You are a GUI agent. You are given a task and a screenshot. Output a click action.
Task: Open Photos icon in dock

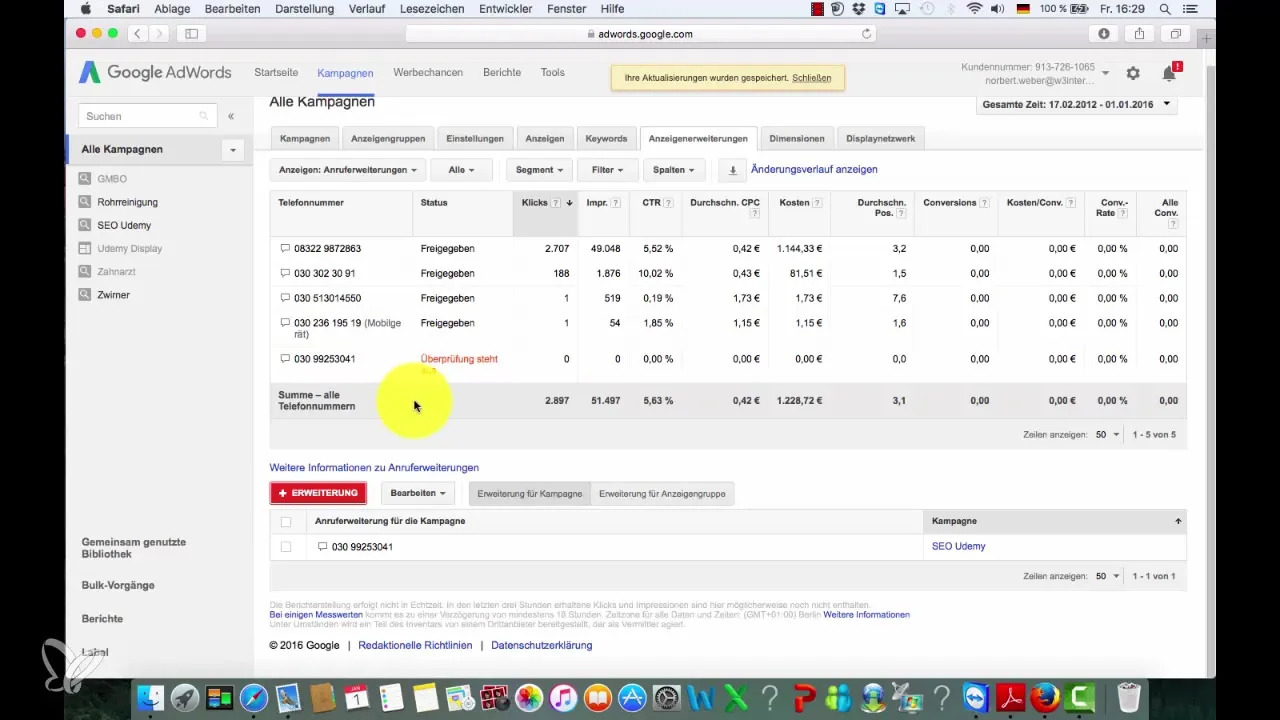[x=530, y=697]
